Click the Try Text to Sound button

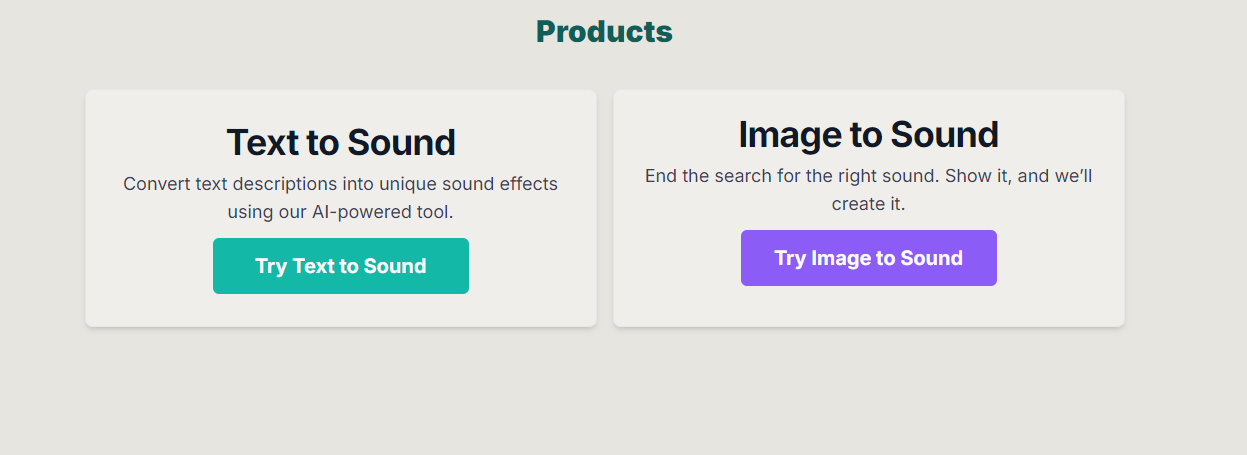pos(340,266)
